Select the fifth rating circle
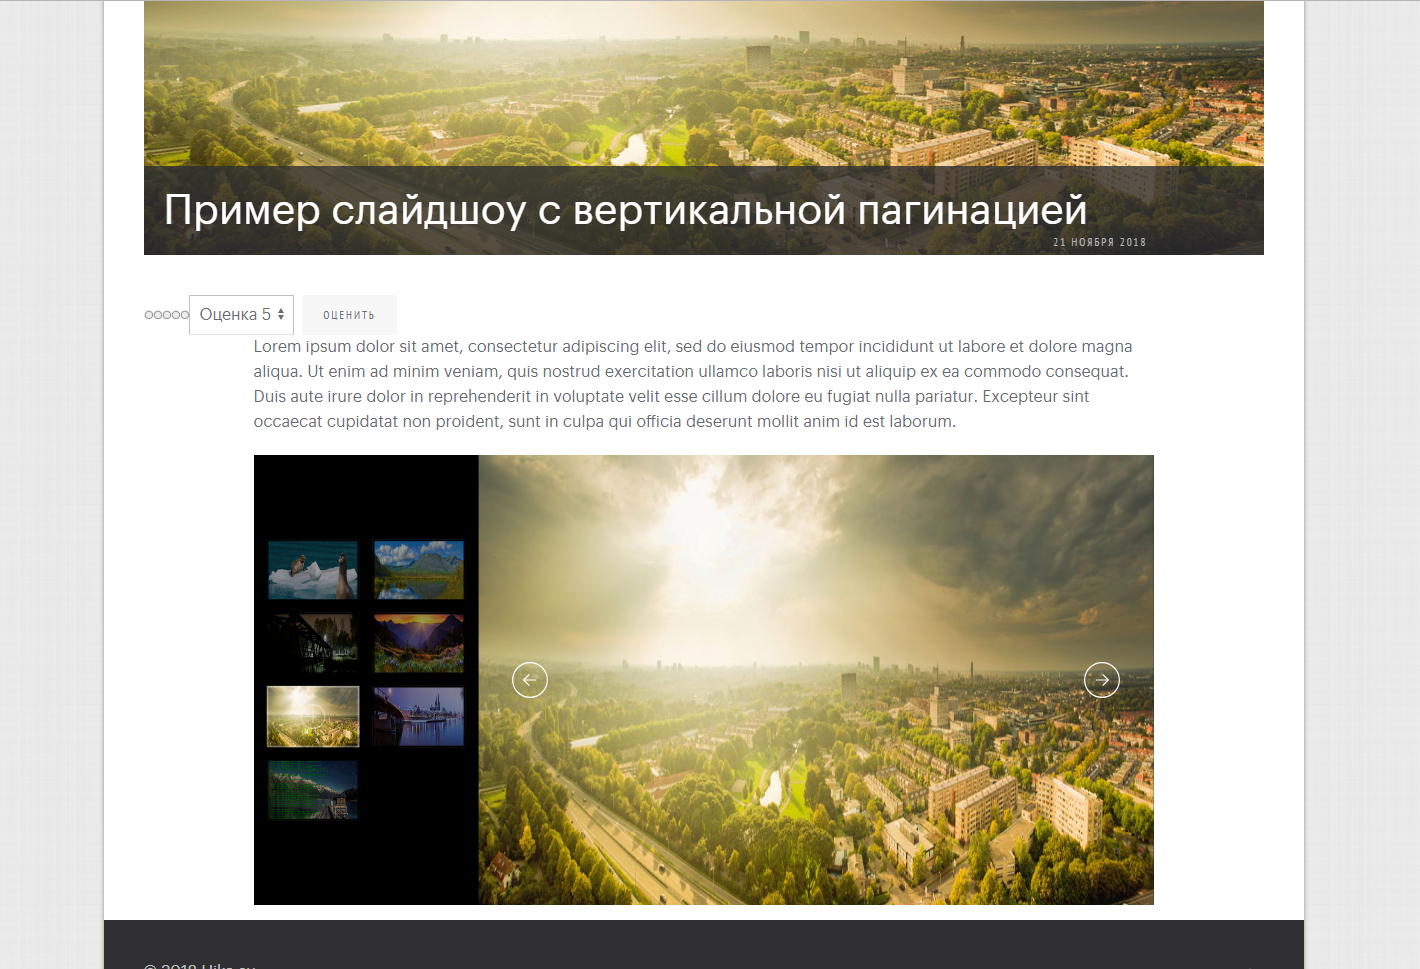The width and height of the screenshot is (1420, 969). click(x=185, y=315)
